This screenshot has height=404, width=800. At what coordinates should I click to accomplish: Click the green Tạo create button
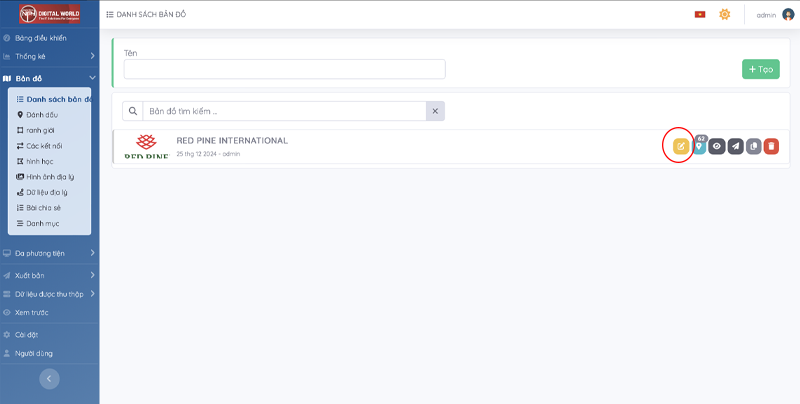coord(761,69)
